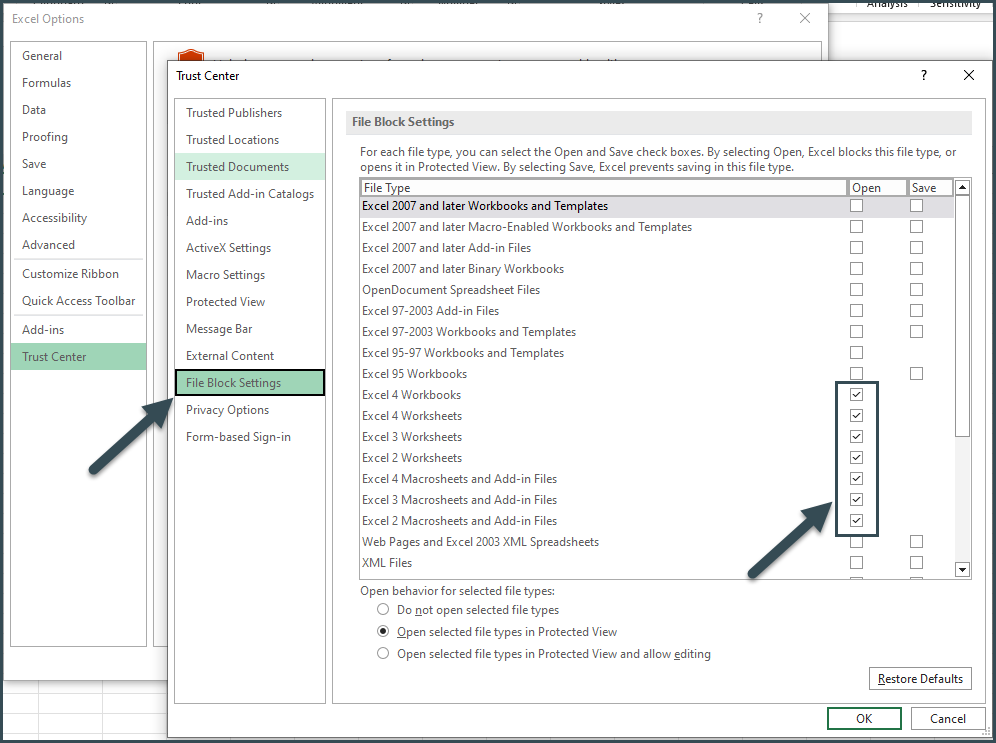The height and width of the screenshot is (743, 996).
Task: Enable Save for Excel 97-2003 Add-in Files
Action: point(916,310)
